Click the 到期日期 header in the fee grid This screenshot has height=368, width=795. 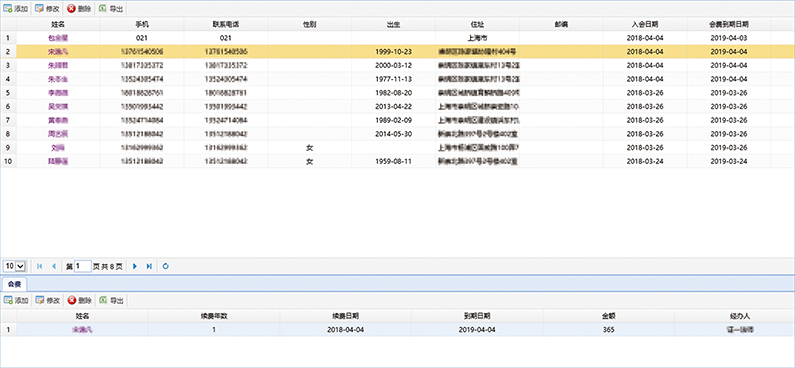pos(477,316)
